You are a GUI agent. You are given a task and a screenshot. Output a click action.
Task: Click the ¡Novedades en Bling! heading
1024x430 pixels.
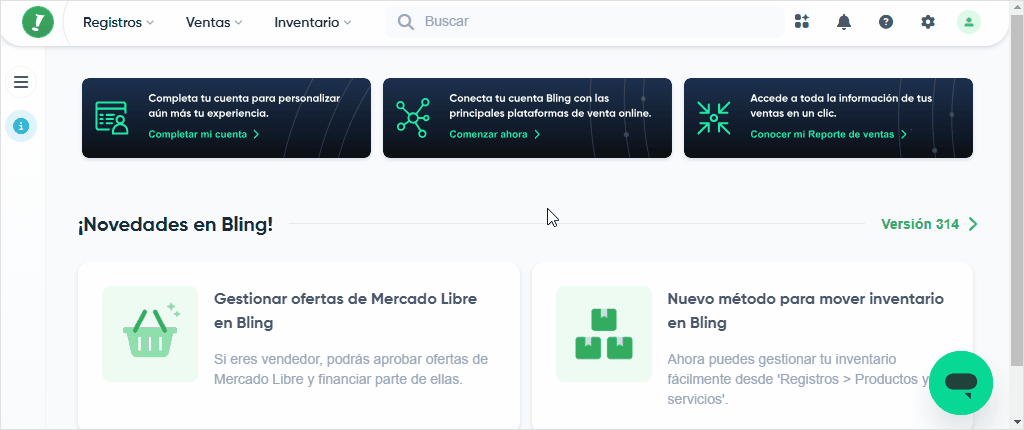(176, 225)
